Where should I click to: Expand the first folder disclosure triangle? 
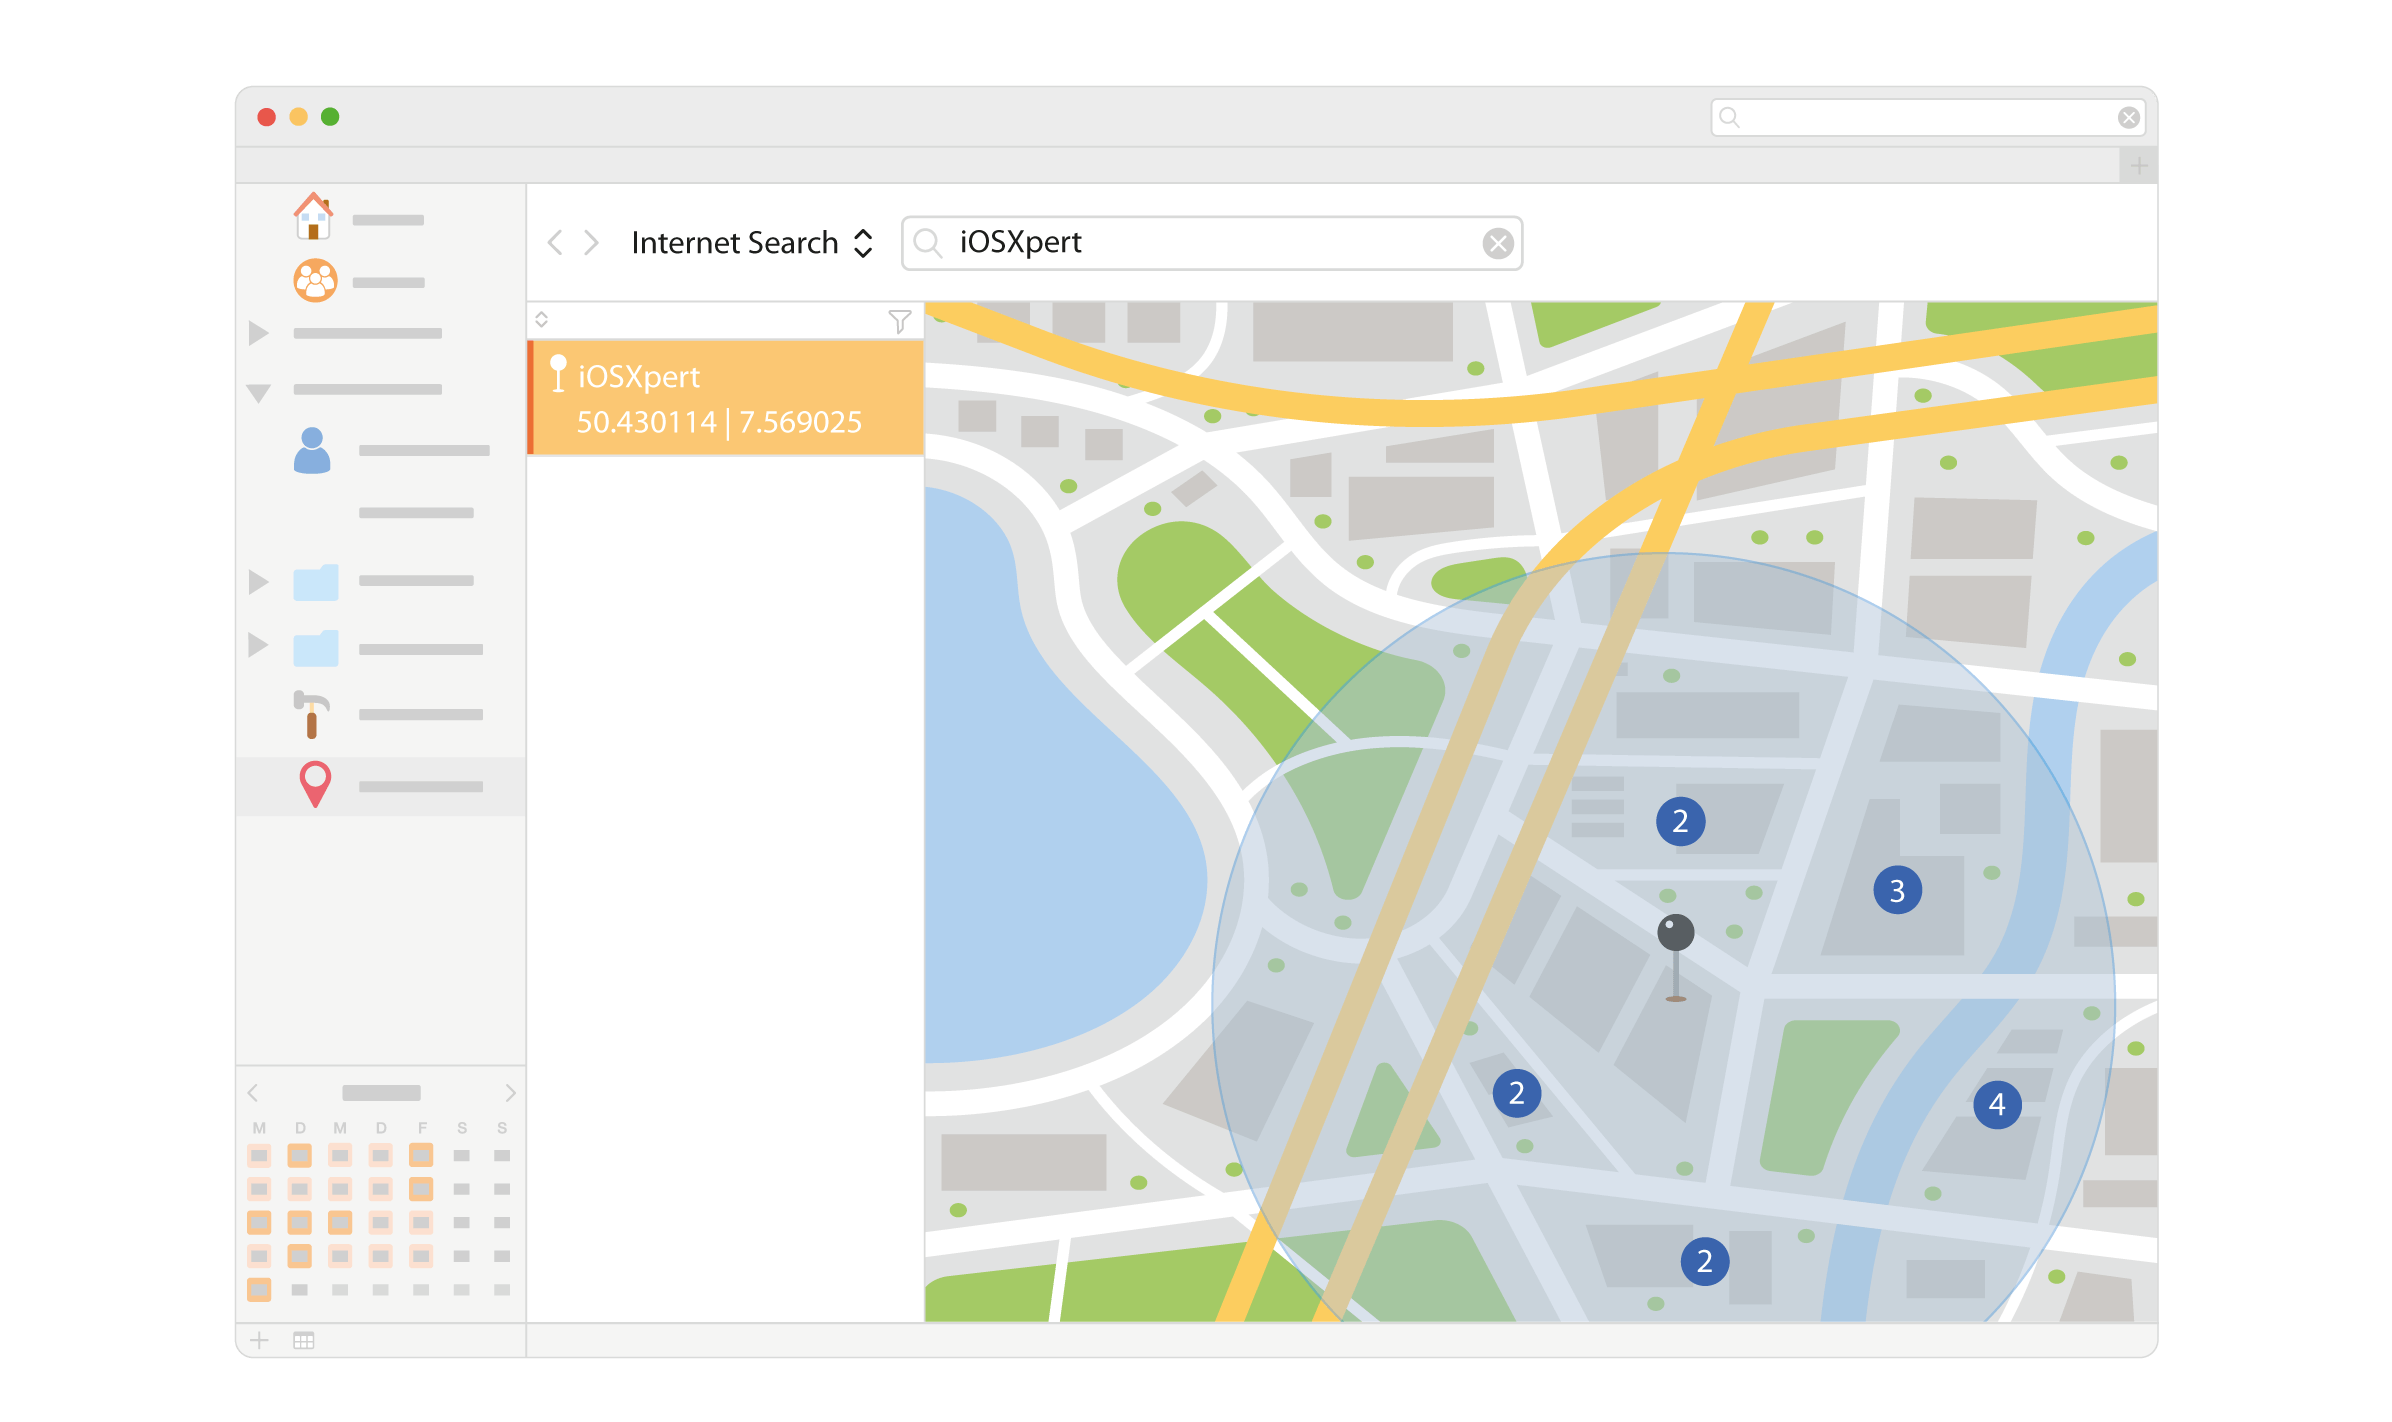[x=258, y=582]
